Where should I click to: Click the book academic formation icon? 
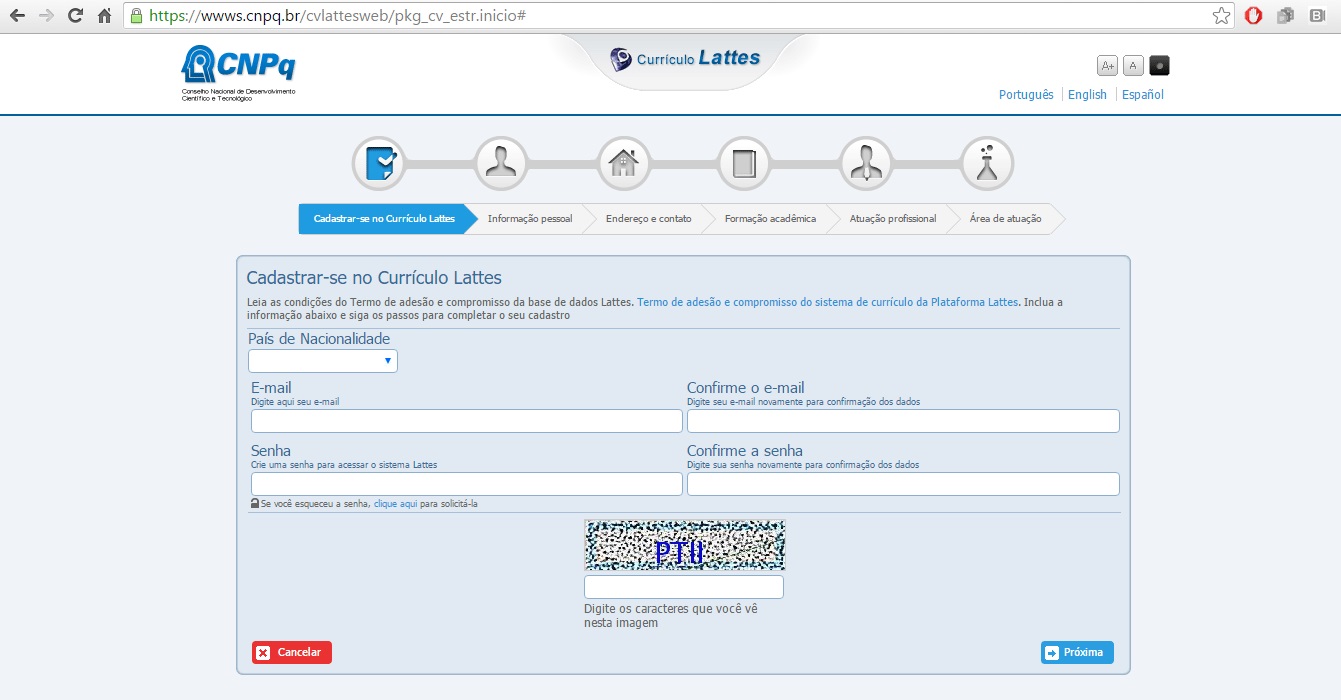(744, 163)
